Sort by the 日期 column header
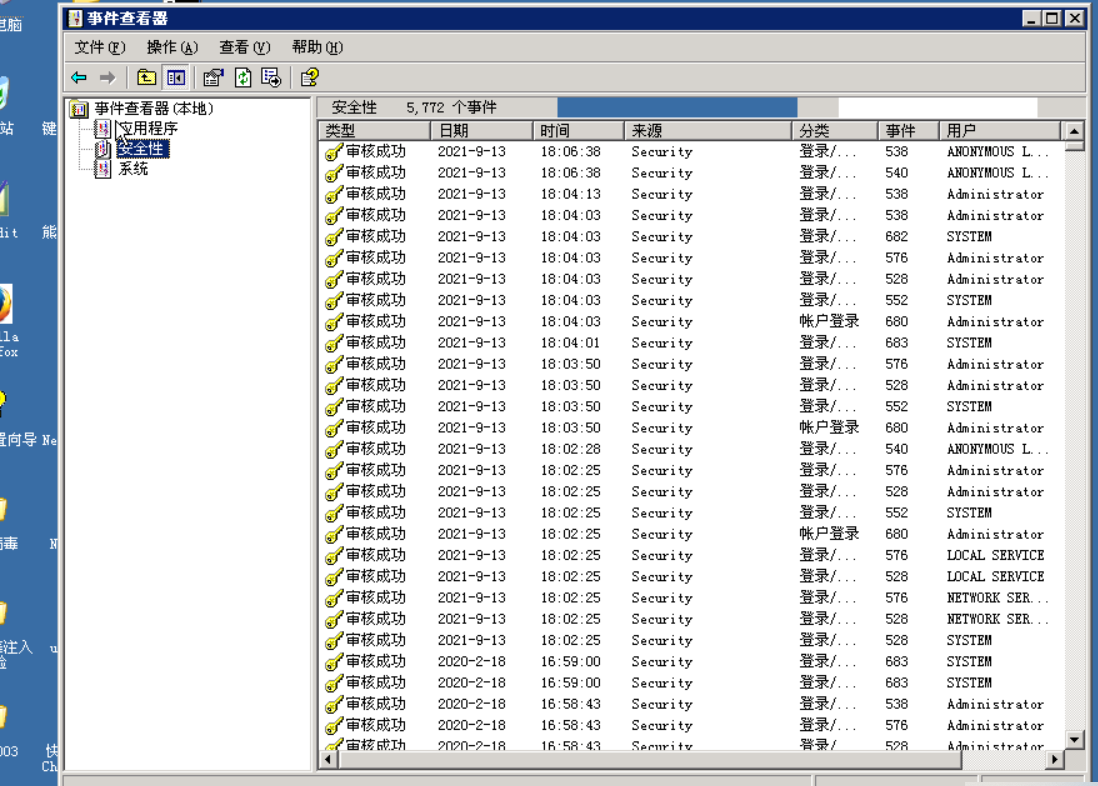 click(481, 130)
